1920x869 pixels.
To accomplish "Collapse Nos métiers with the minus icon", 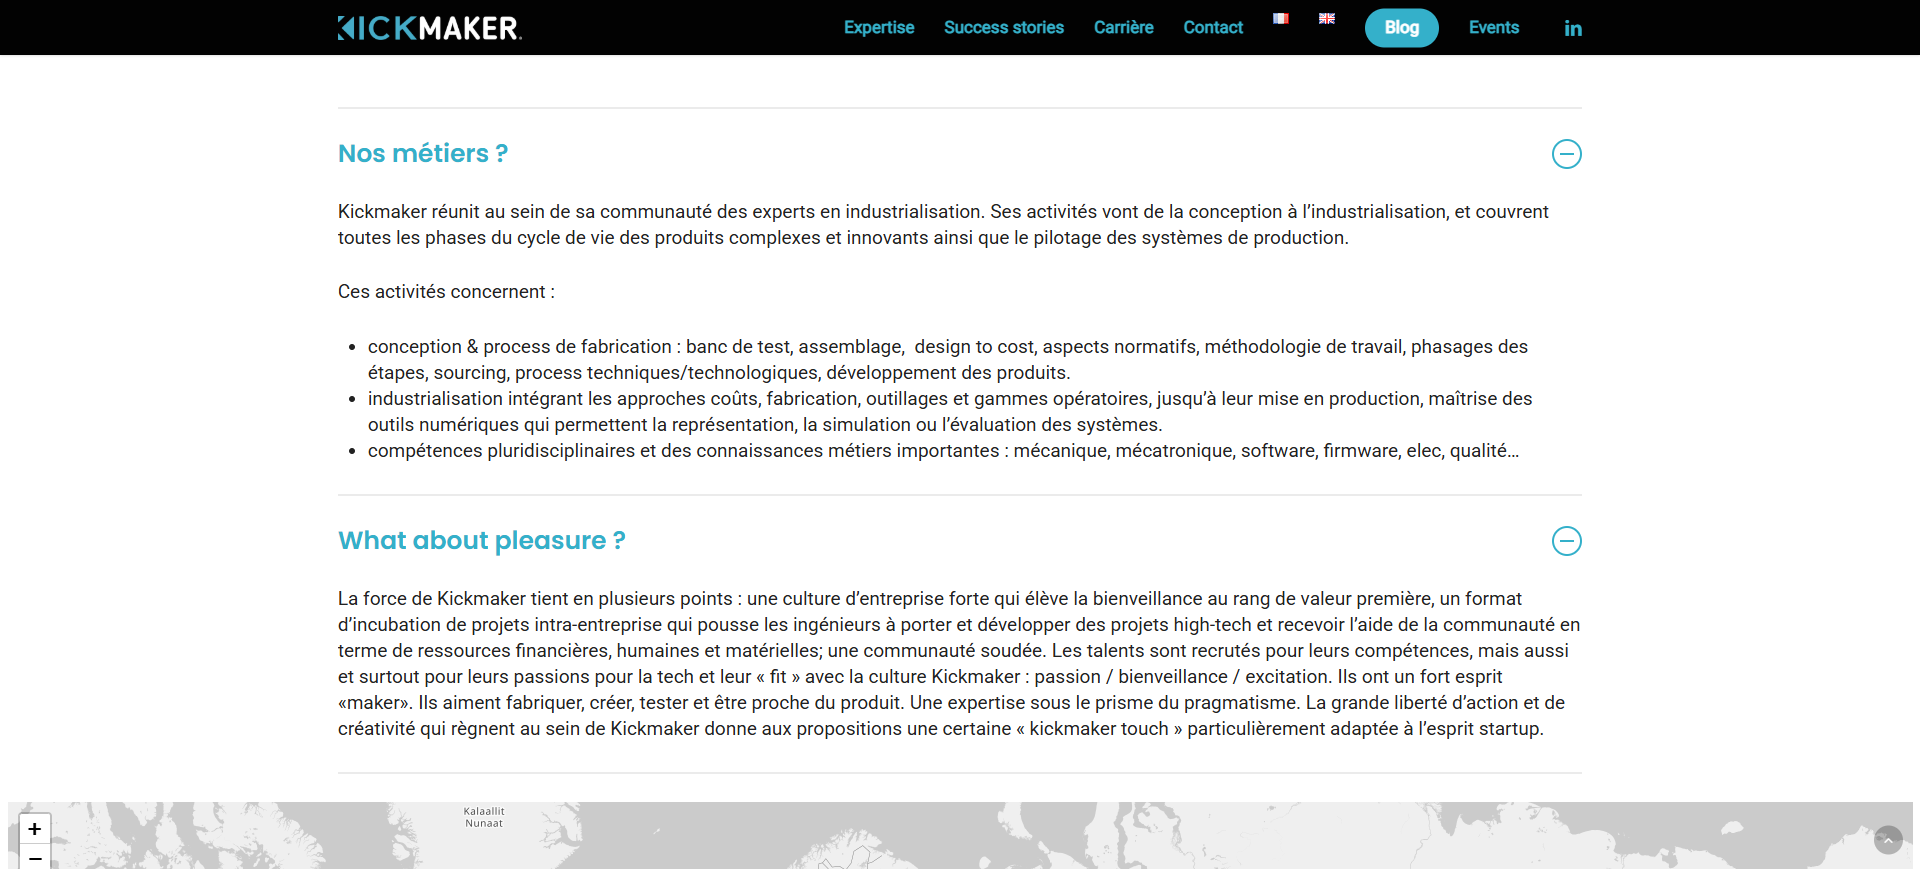I will coord(1566,154).
